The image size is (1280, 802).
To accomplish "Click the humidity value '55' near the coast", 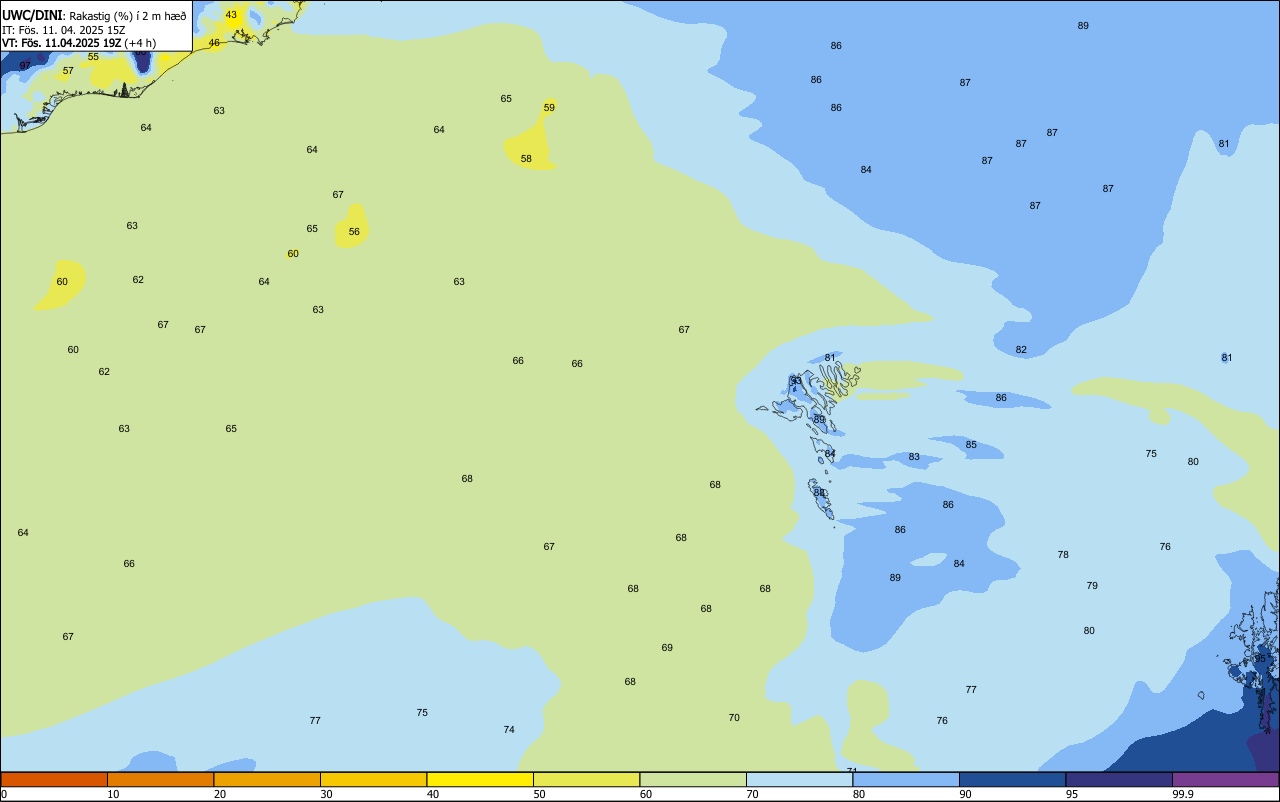I will (93, 57).
